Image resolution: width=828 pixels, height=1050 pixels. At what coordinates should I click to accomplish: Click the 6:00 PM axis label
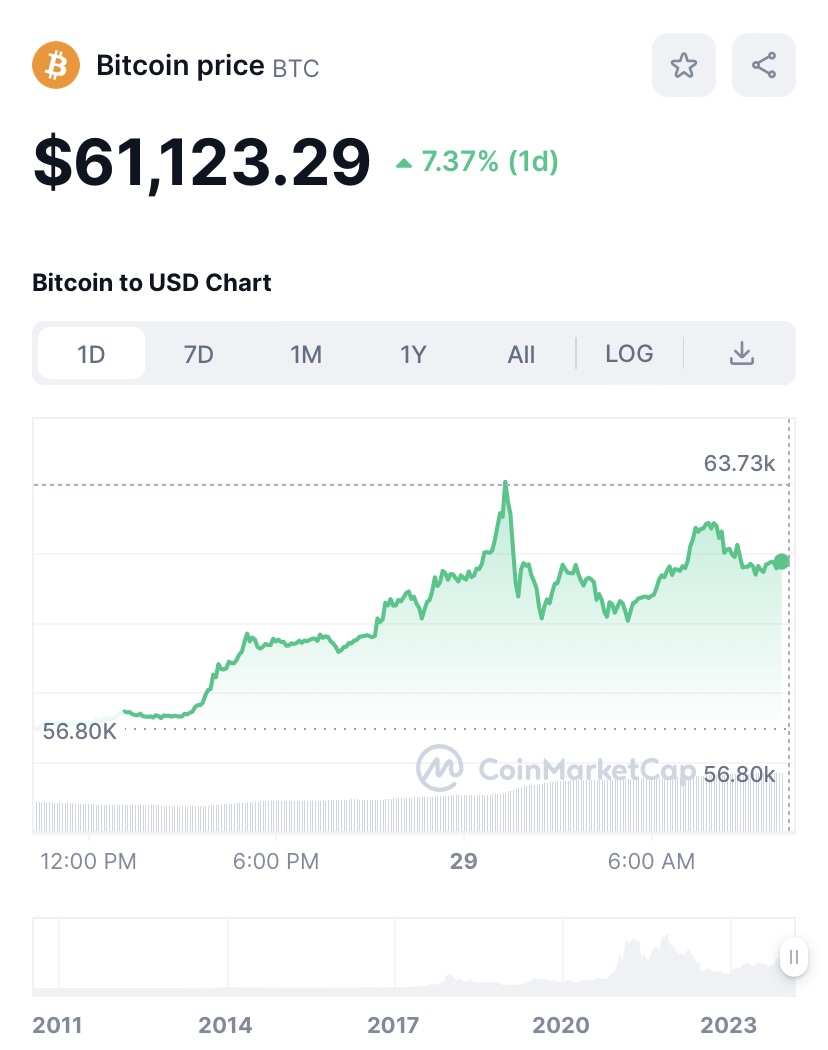(276, 861)
